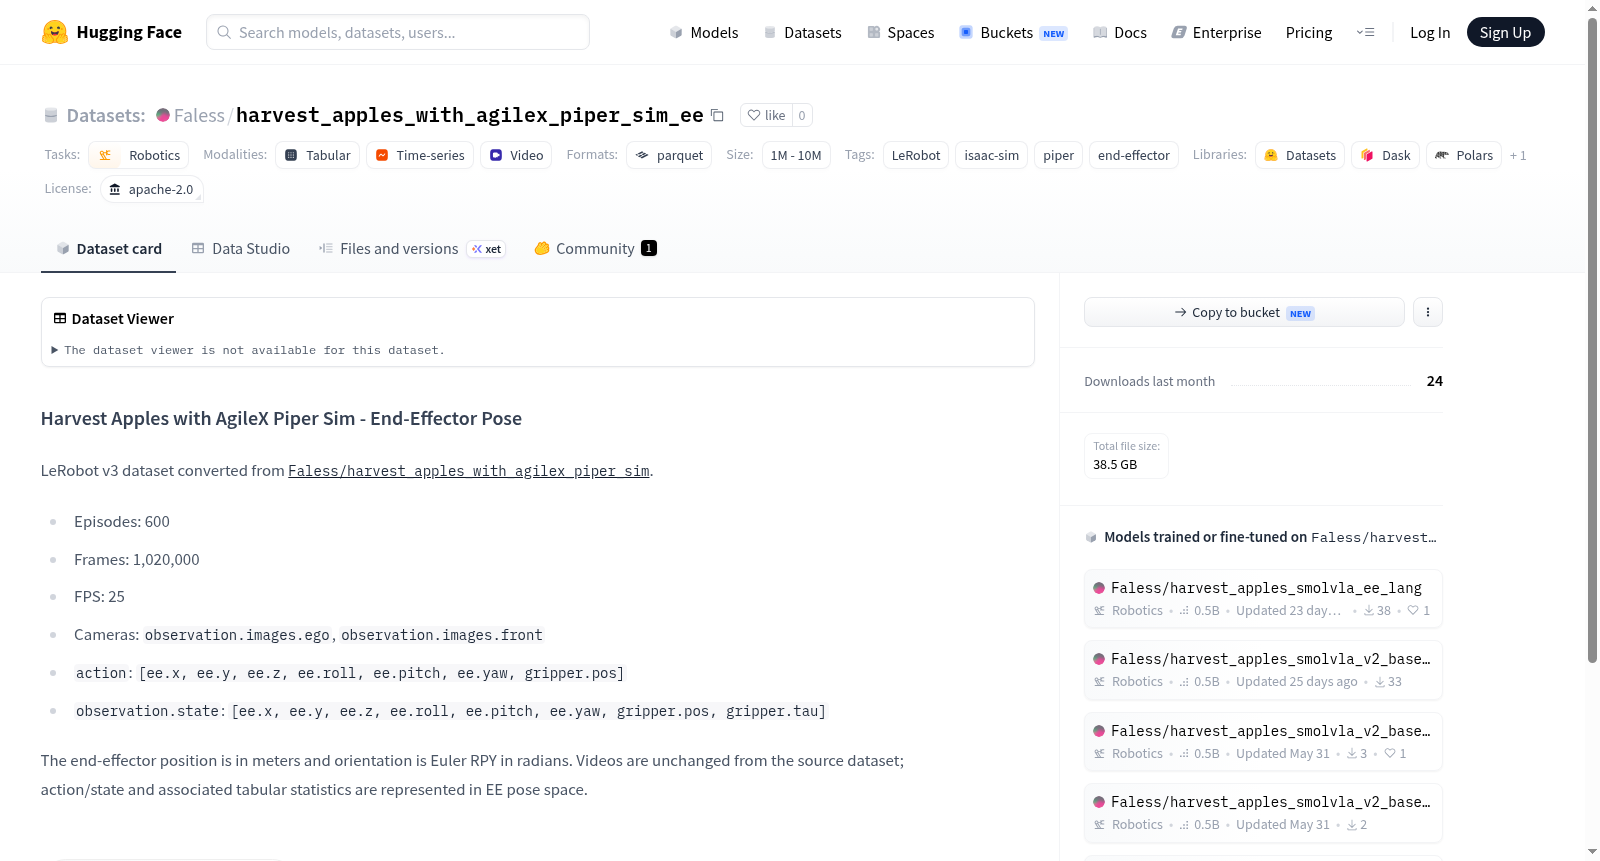Open the Faless/harvest_apples_with_agilex_piper_sim source link
Viewport: 1600px width, 861px height.
coord(469,471)
